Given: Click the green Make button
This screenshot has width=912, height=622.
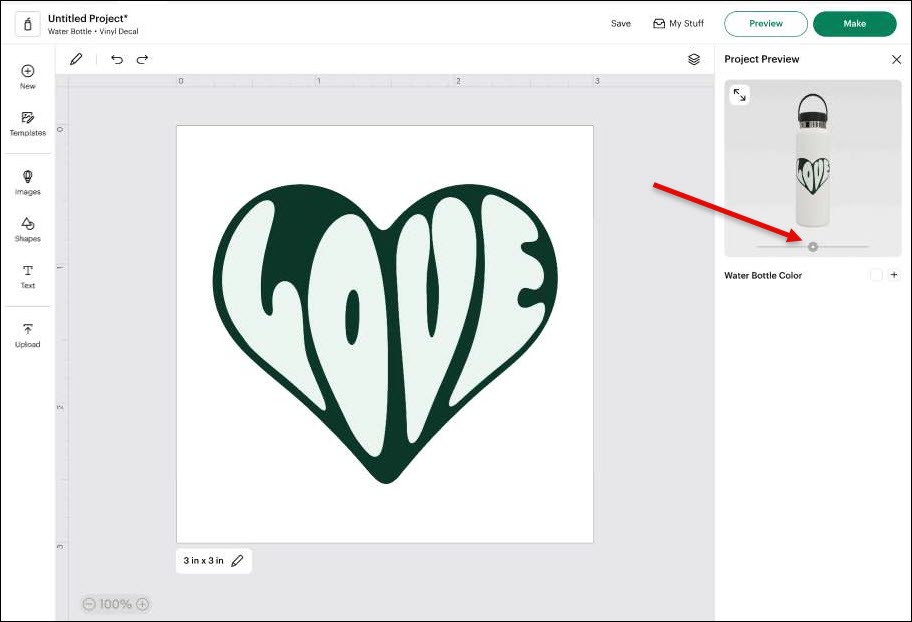Looking at the screenshot, I should pos(854,24).
